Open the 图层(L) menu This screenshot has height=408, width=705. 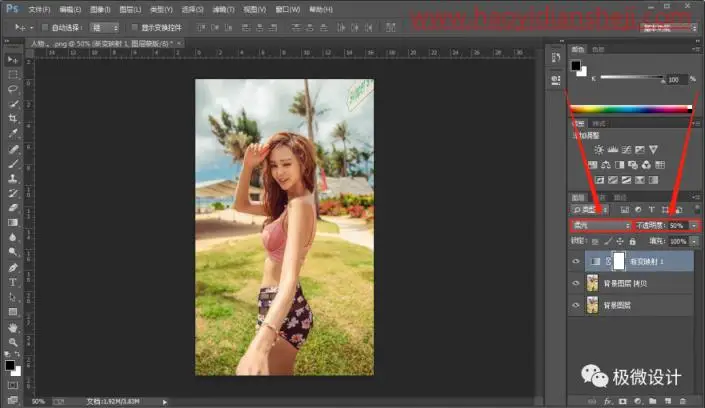tap(130, 9)
